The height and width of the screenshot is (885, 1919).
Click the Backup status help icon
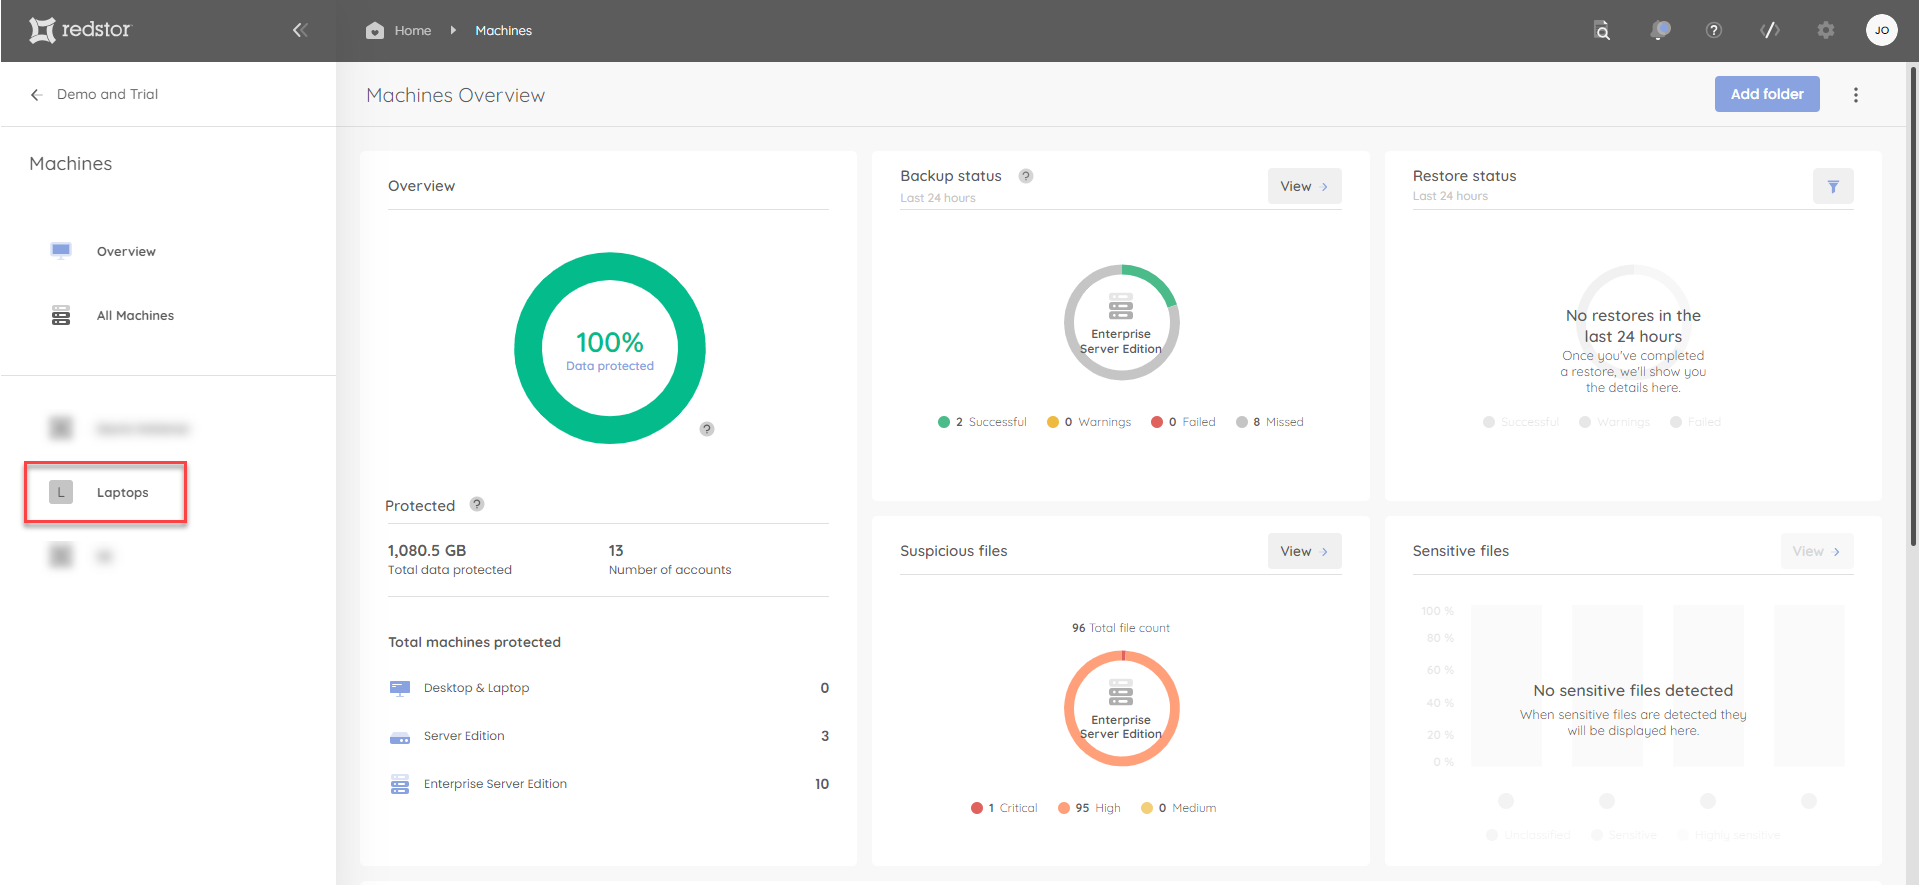[1026, 176]
